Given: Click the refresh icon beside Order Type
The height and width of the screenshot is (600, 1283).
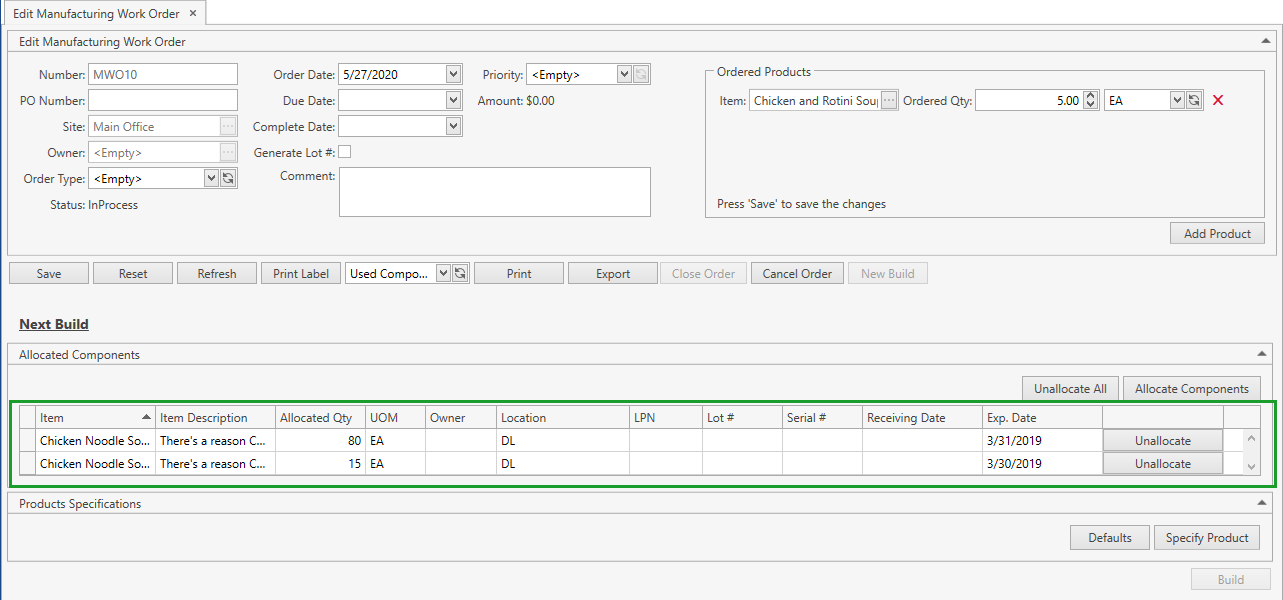Looking at the screenshot, I should click(228, 178).
